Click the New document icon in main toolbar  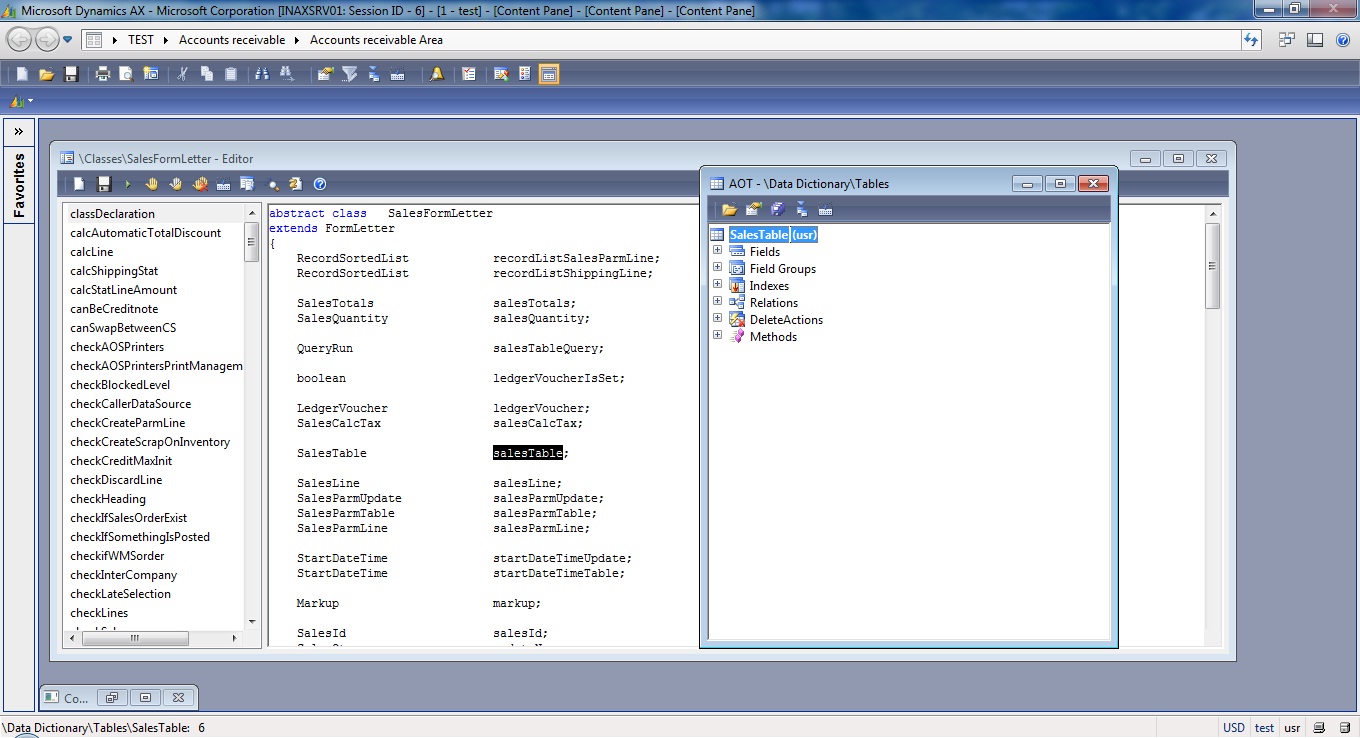(x=22, y=74)
